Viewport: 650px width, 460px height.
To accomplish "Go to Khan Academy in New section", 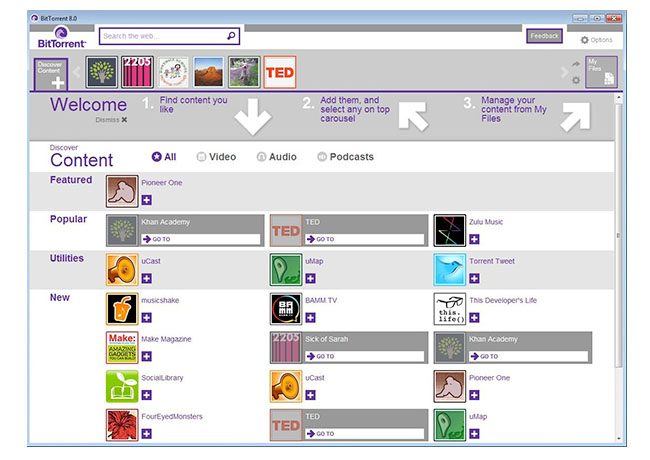I will tap(529, 356).
